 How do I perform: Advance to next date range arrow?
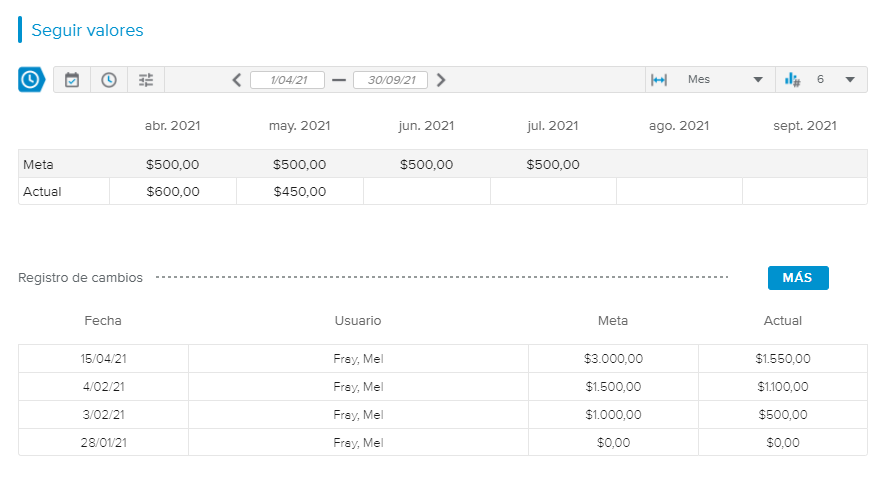[x=441, y=80]
